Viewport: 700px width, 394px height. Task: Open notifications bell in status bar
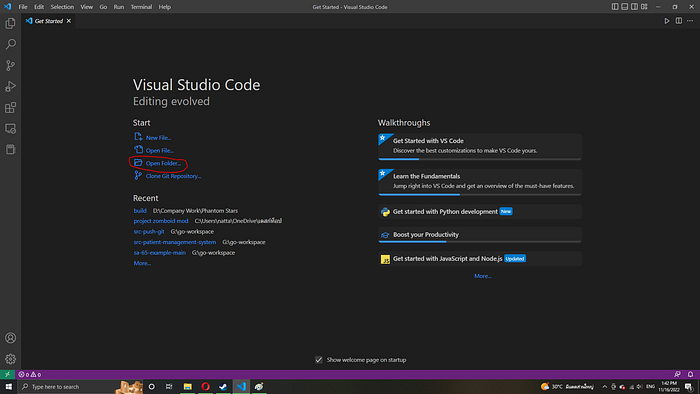(690, 374)
